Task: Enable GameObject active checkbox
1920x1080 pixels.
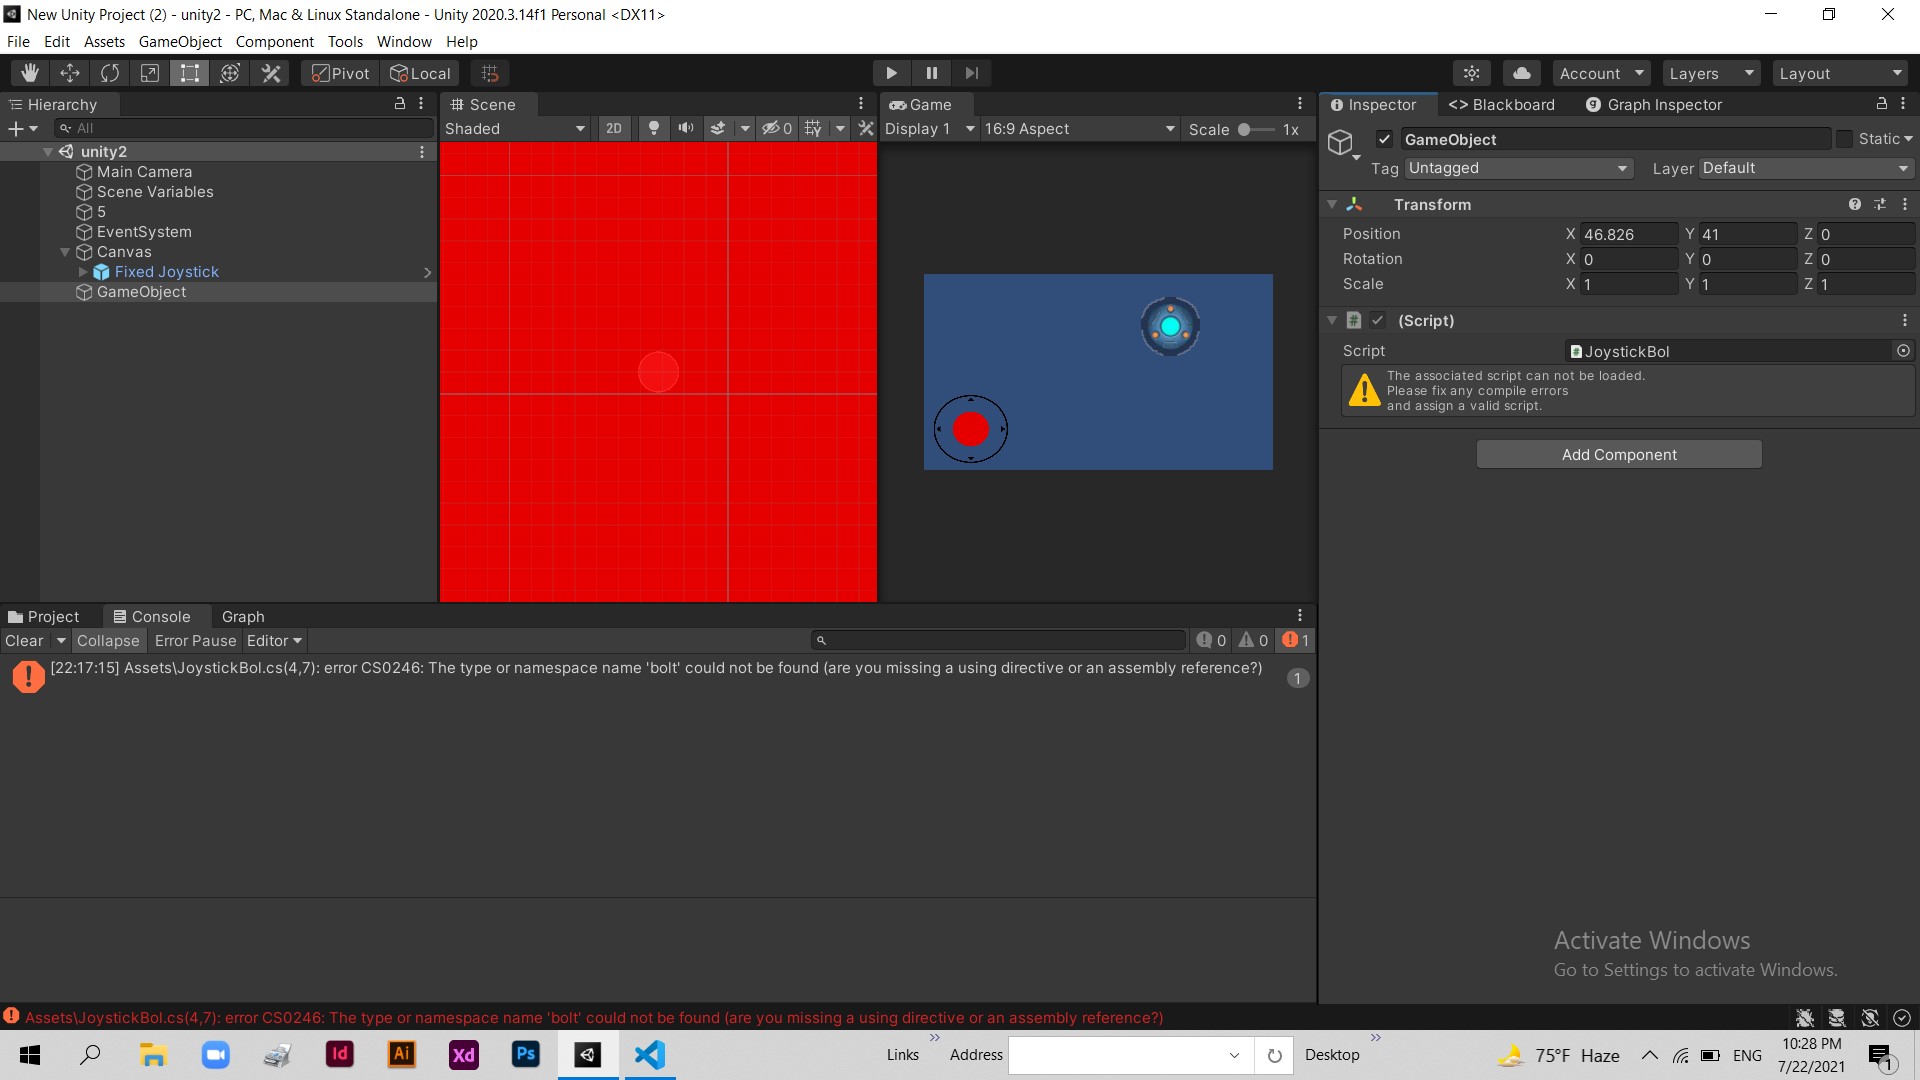Action: click(x=1384, y=140)
